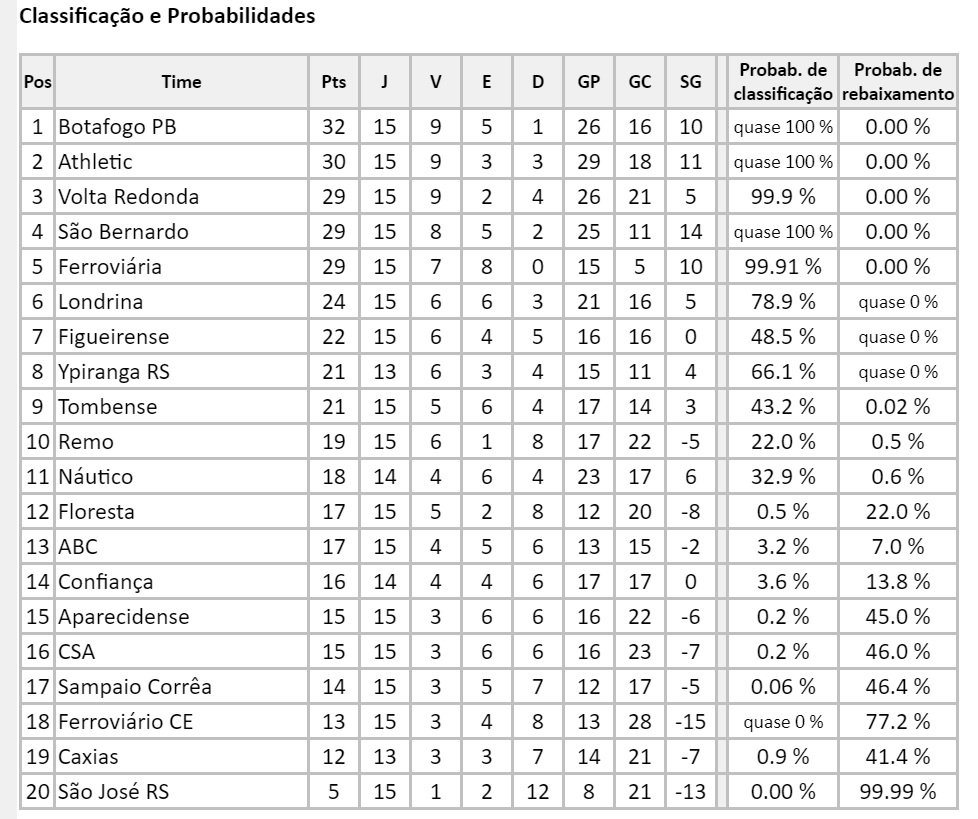This screenshot has width=978, height=819.
Task: Select the Náutico team name
Action: coord(95,477)
